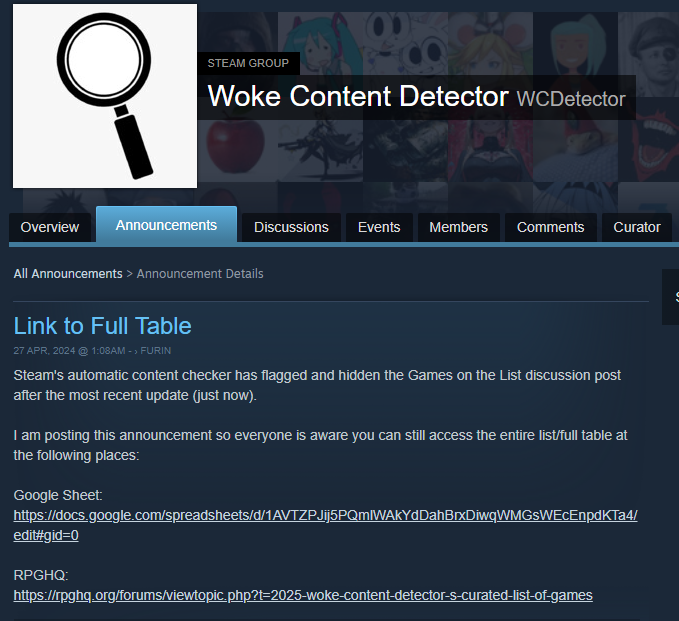
Task: Go to the Comments tab
Action: pyautogui.click(x=550, y=227)
